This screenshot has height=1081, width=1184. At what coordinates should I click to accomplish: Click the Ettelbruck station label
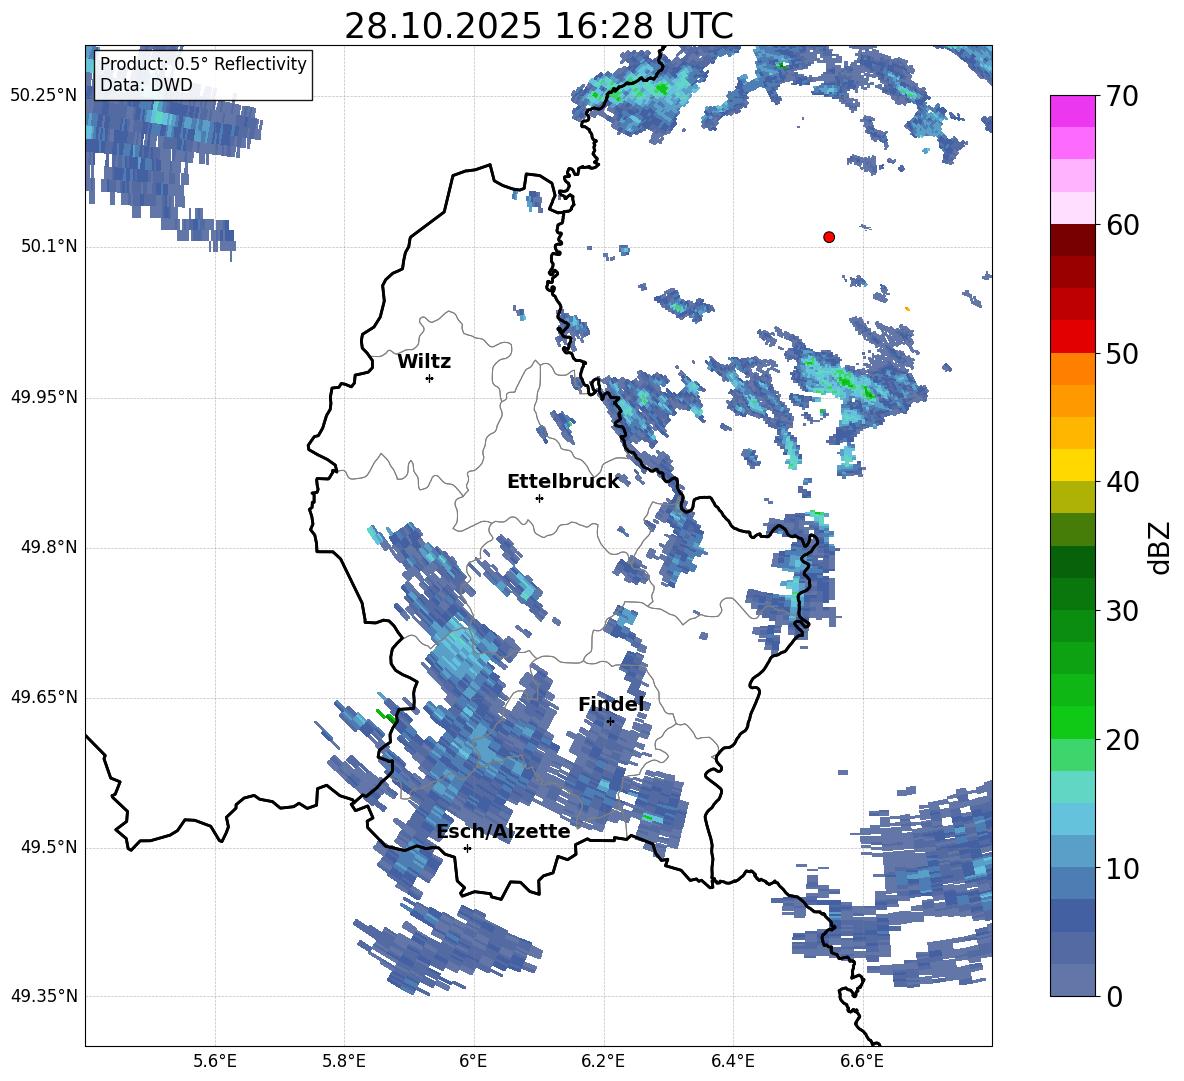click(563, 482)
